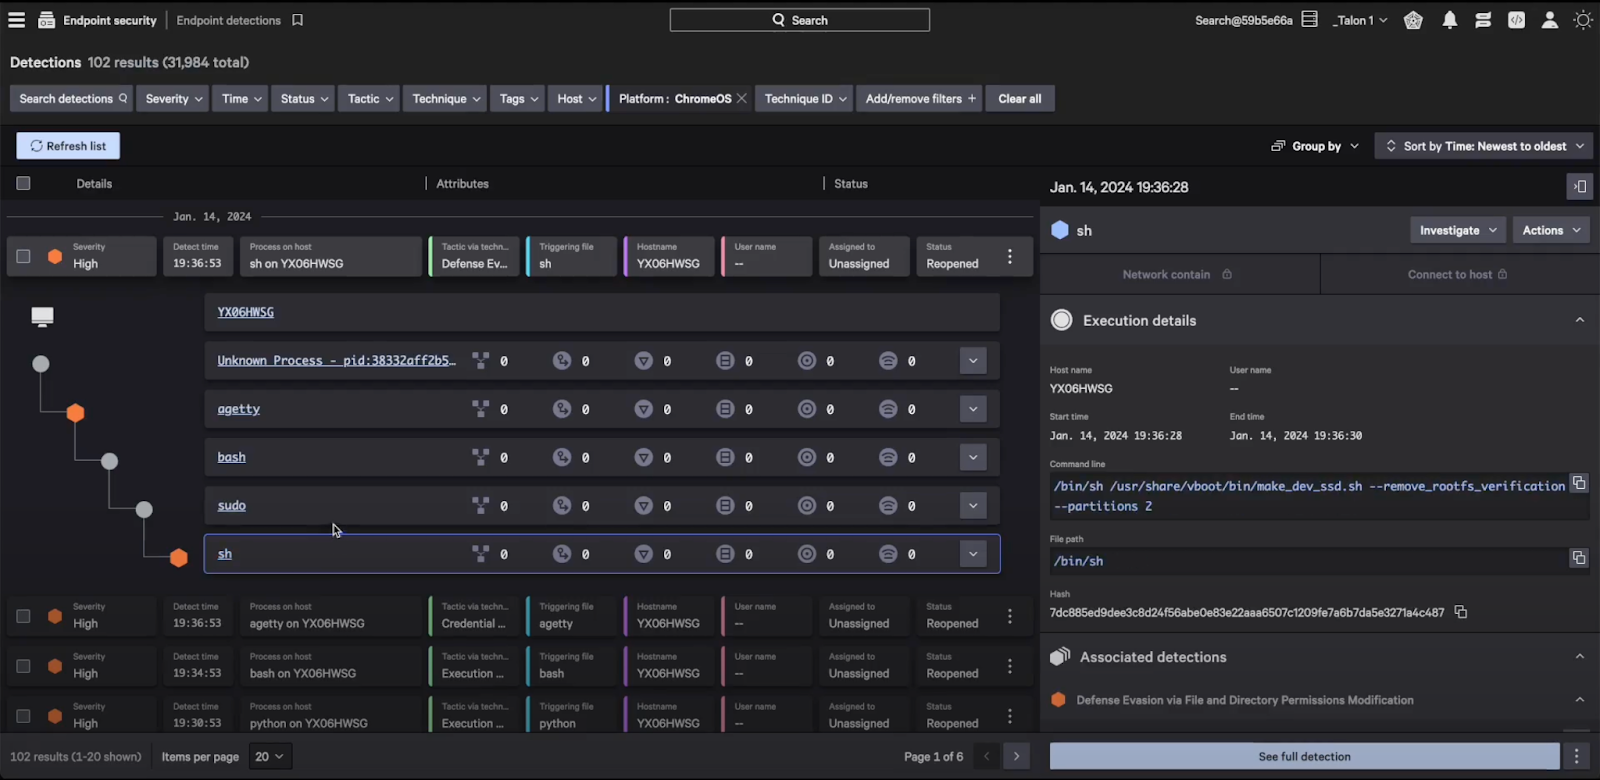Check the box for sh detection row
1600x780 pixels.
pyautogui.click(x=23, y=256)
